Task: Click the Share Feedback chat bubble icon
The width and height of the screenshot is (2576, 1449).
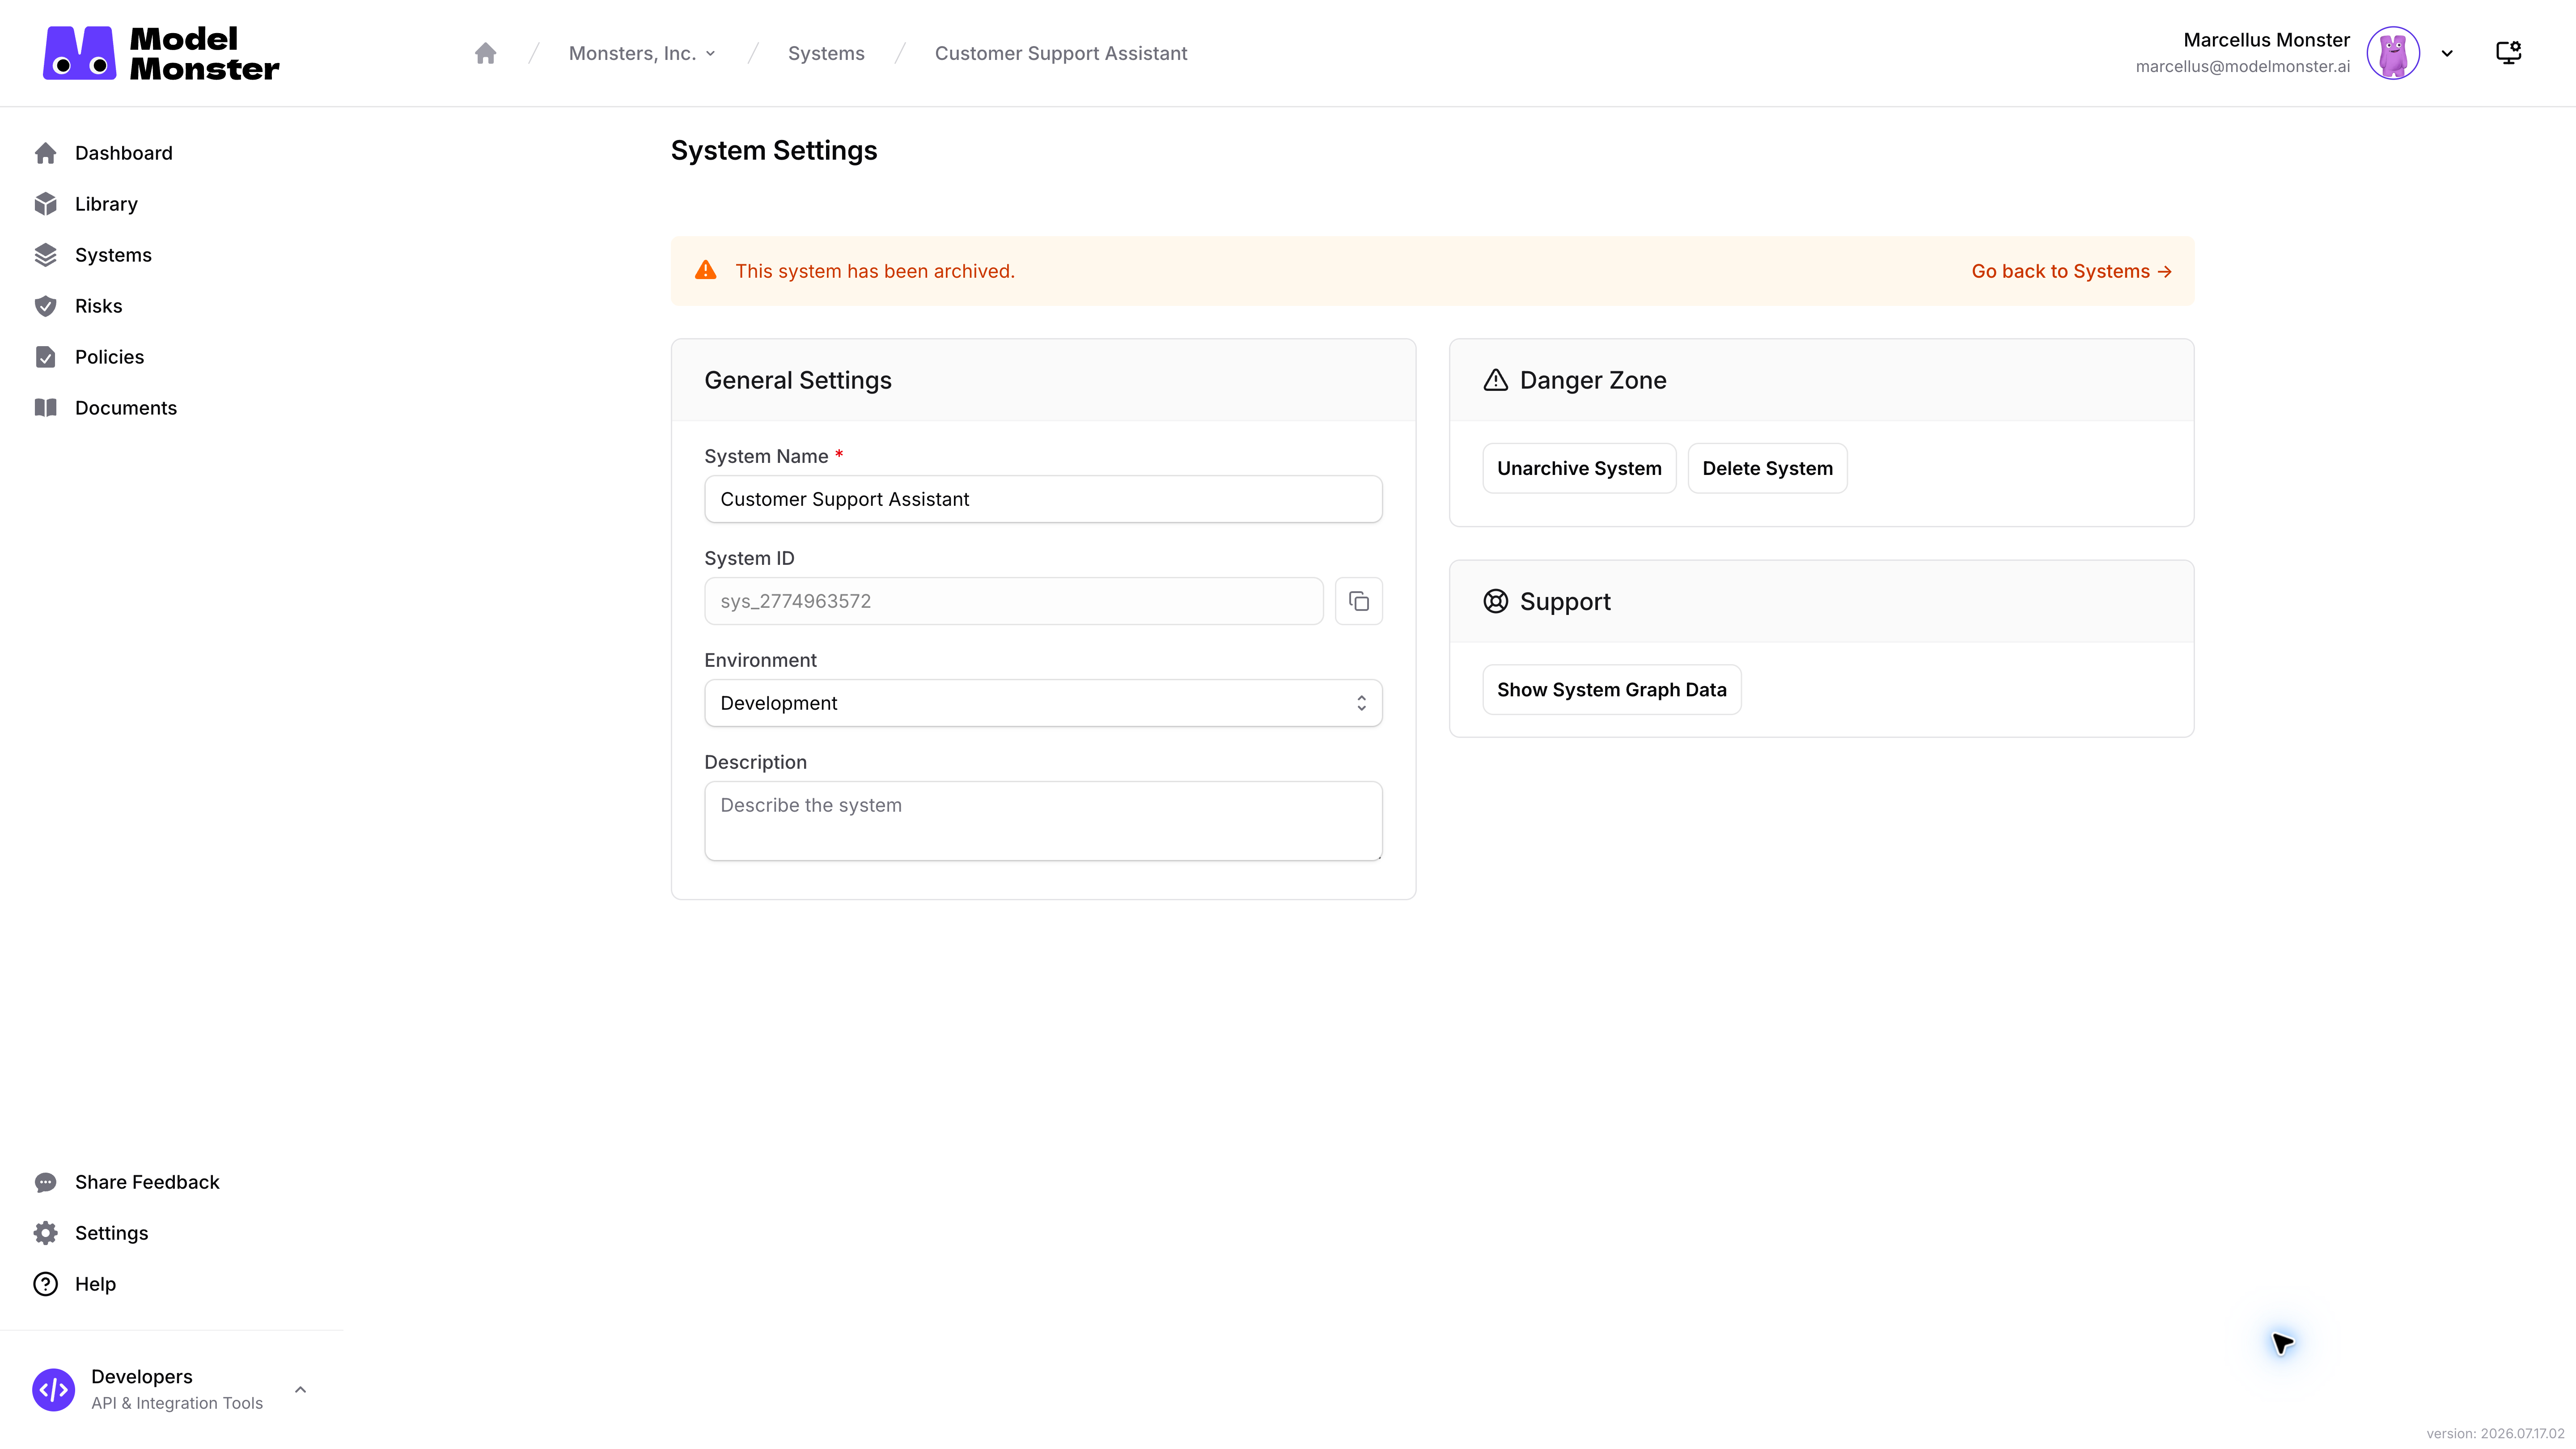Action: pyautogui.click(x=45, y=1182)
